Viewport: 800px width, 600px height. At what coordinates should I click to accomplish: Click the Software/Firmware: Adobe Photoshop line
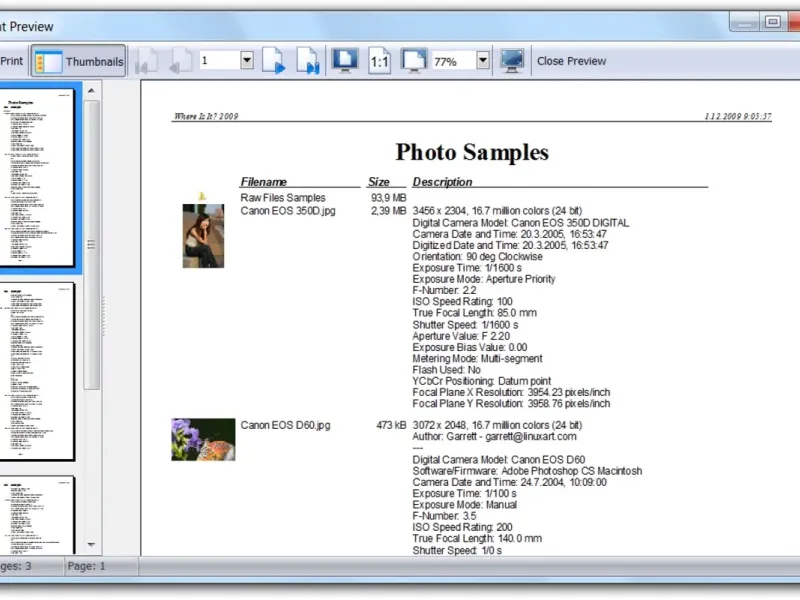527,471
